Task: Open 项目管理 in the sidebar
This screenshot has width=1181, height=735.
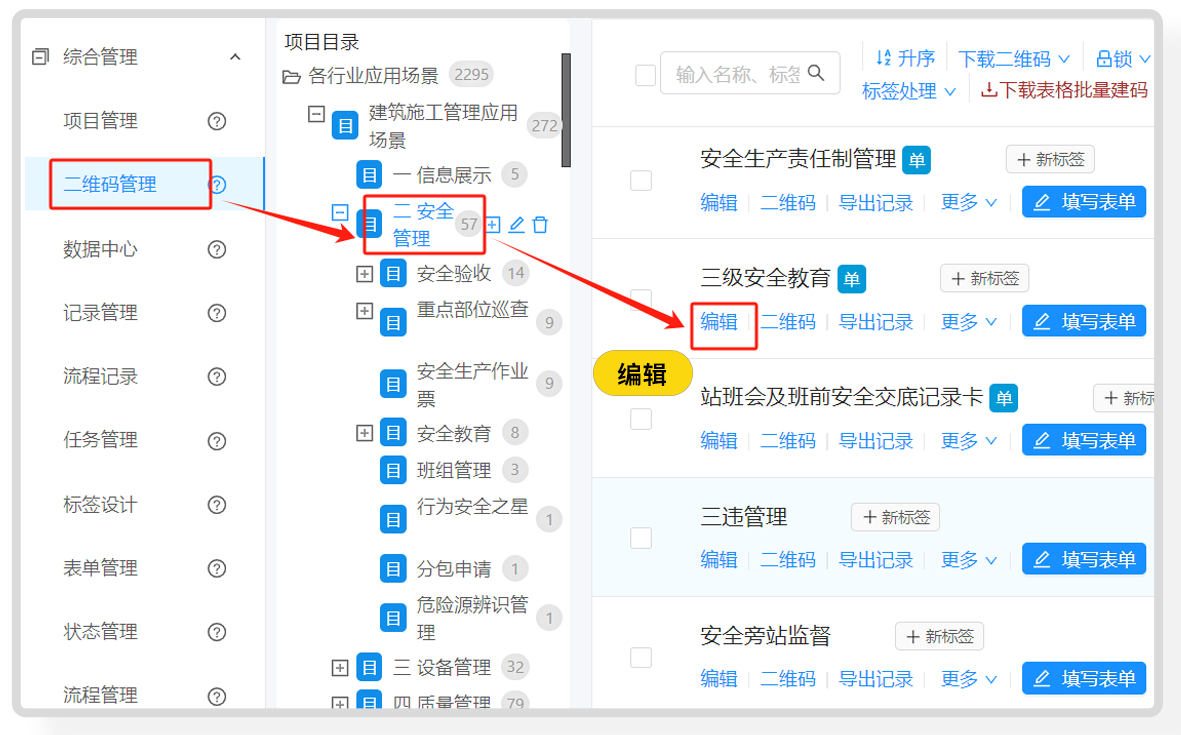Action: tap(100, 120)
